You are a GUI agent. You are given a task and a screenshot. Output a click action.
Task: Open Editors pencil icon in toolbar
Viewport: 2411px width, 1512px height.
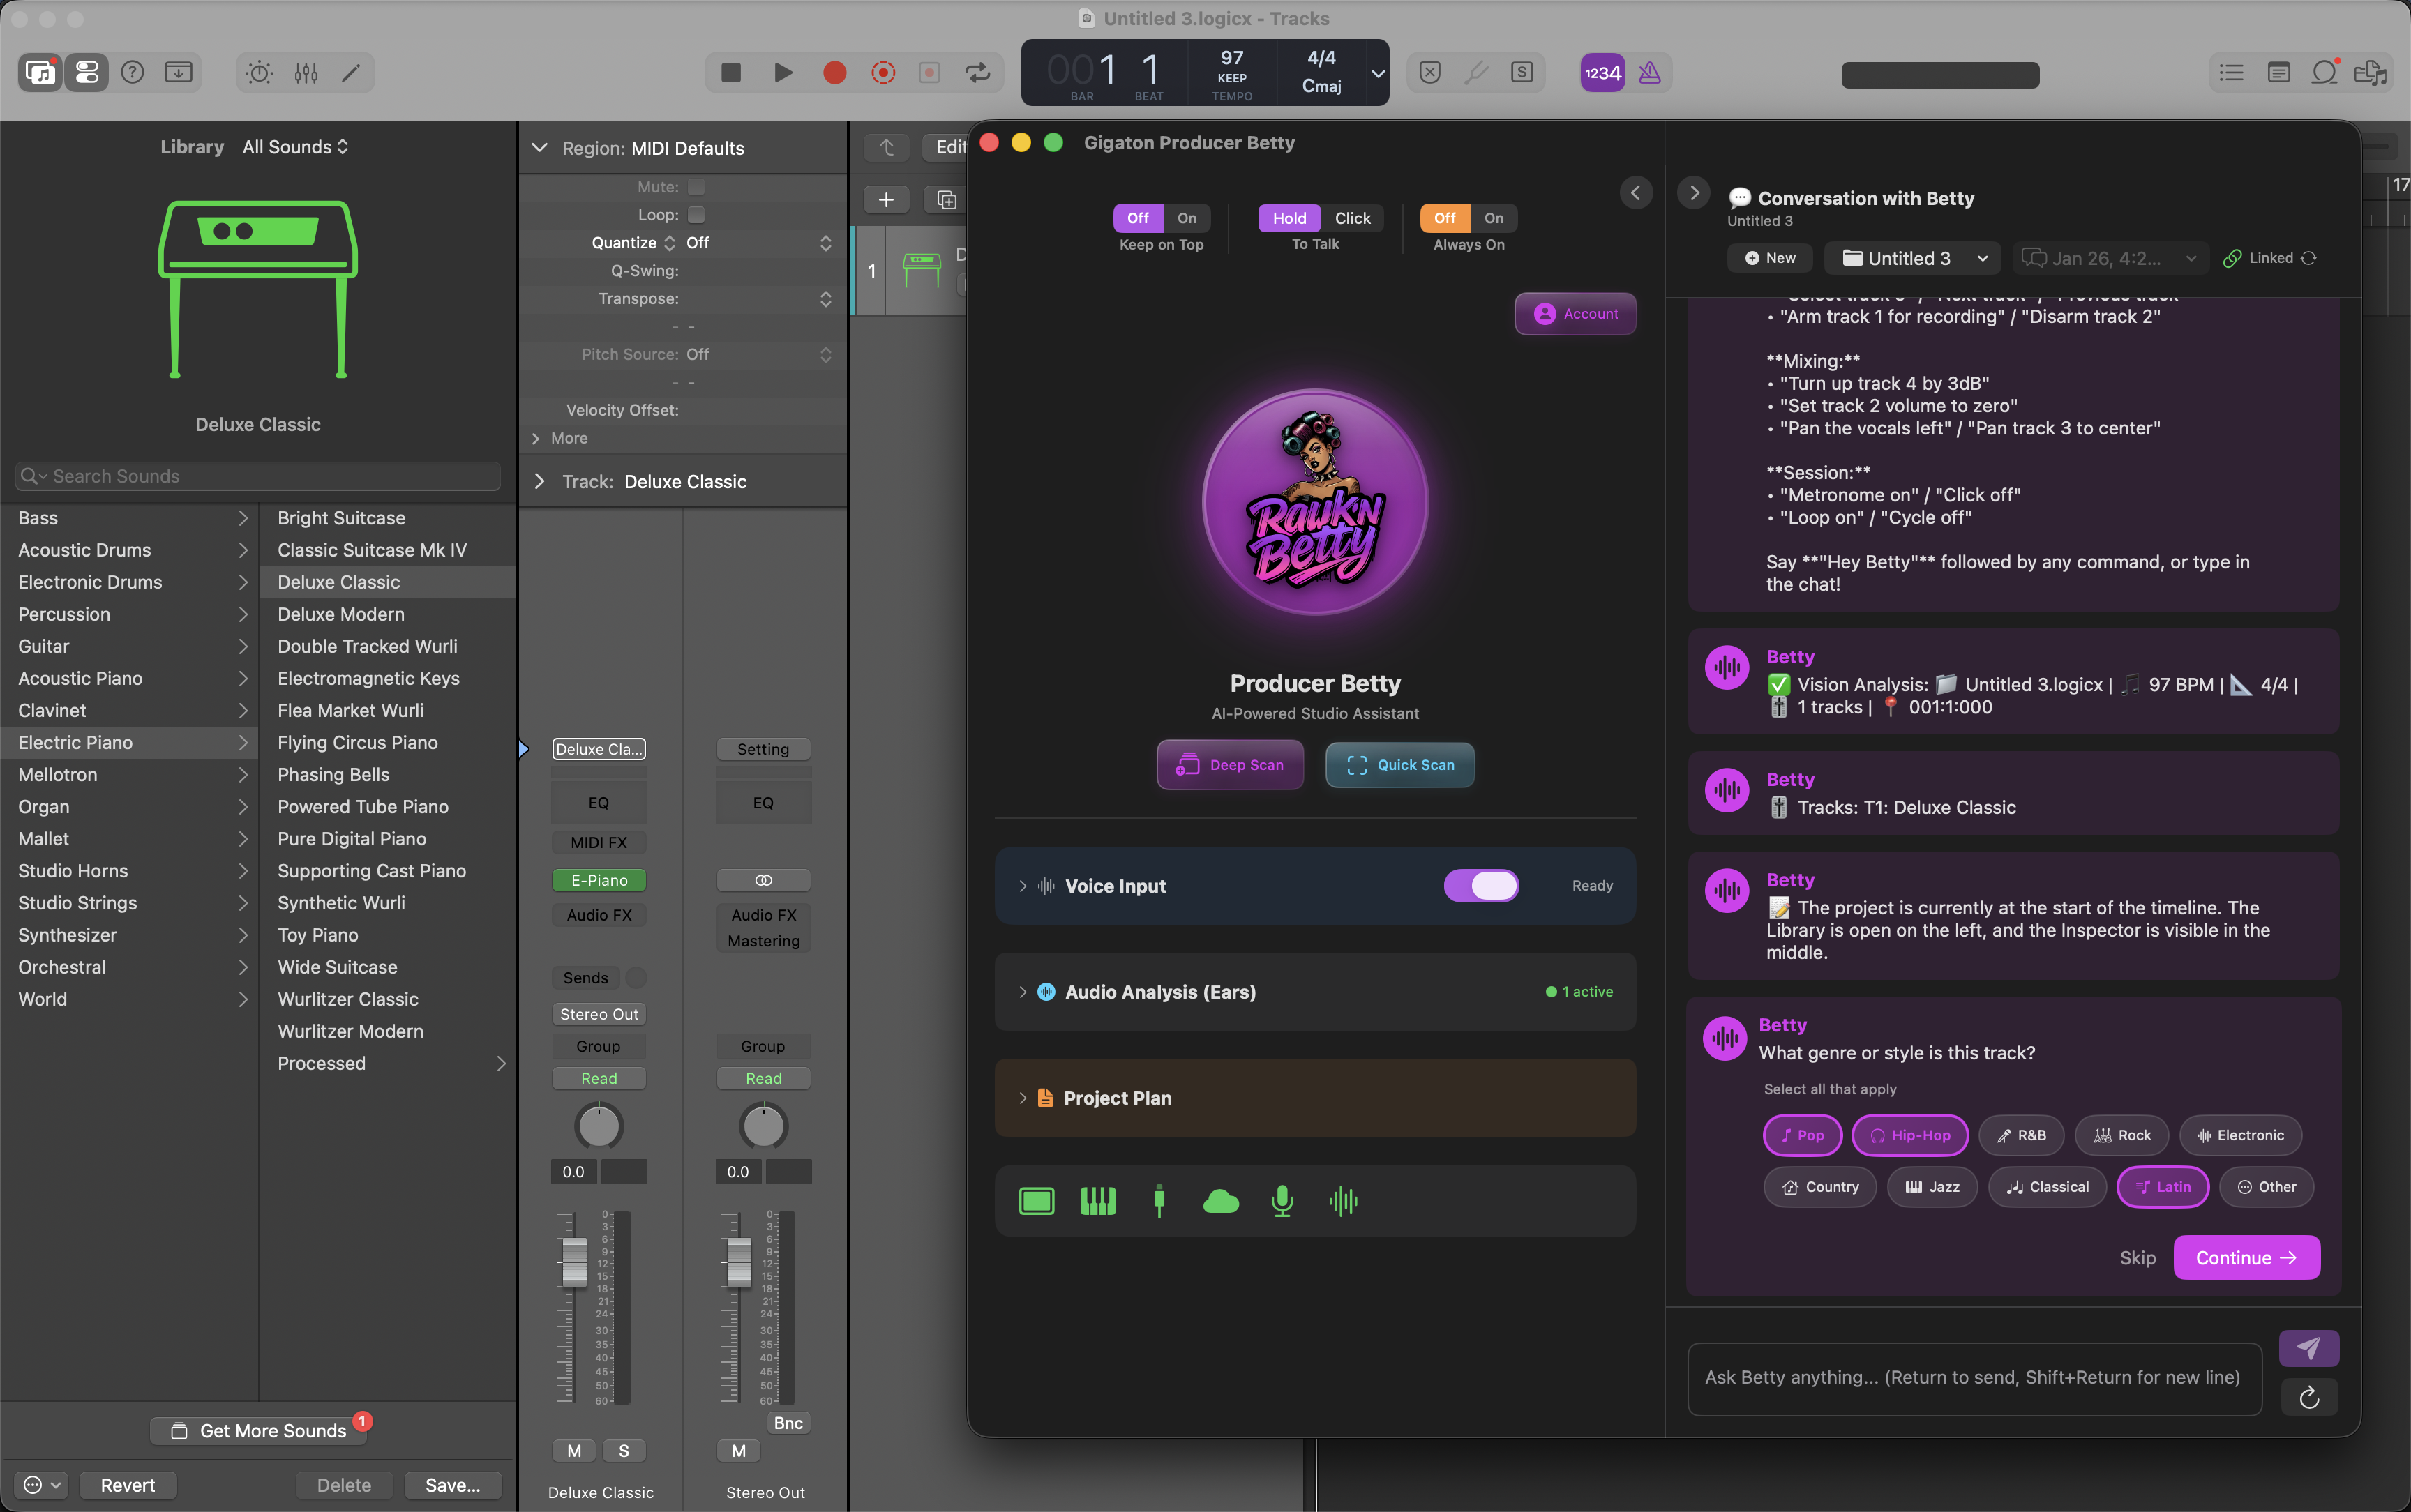click(351, 72)
